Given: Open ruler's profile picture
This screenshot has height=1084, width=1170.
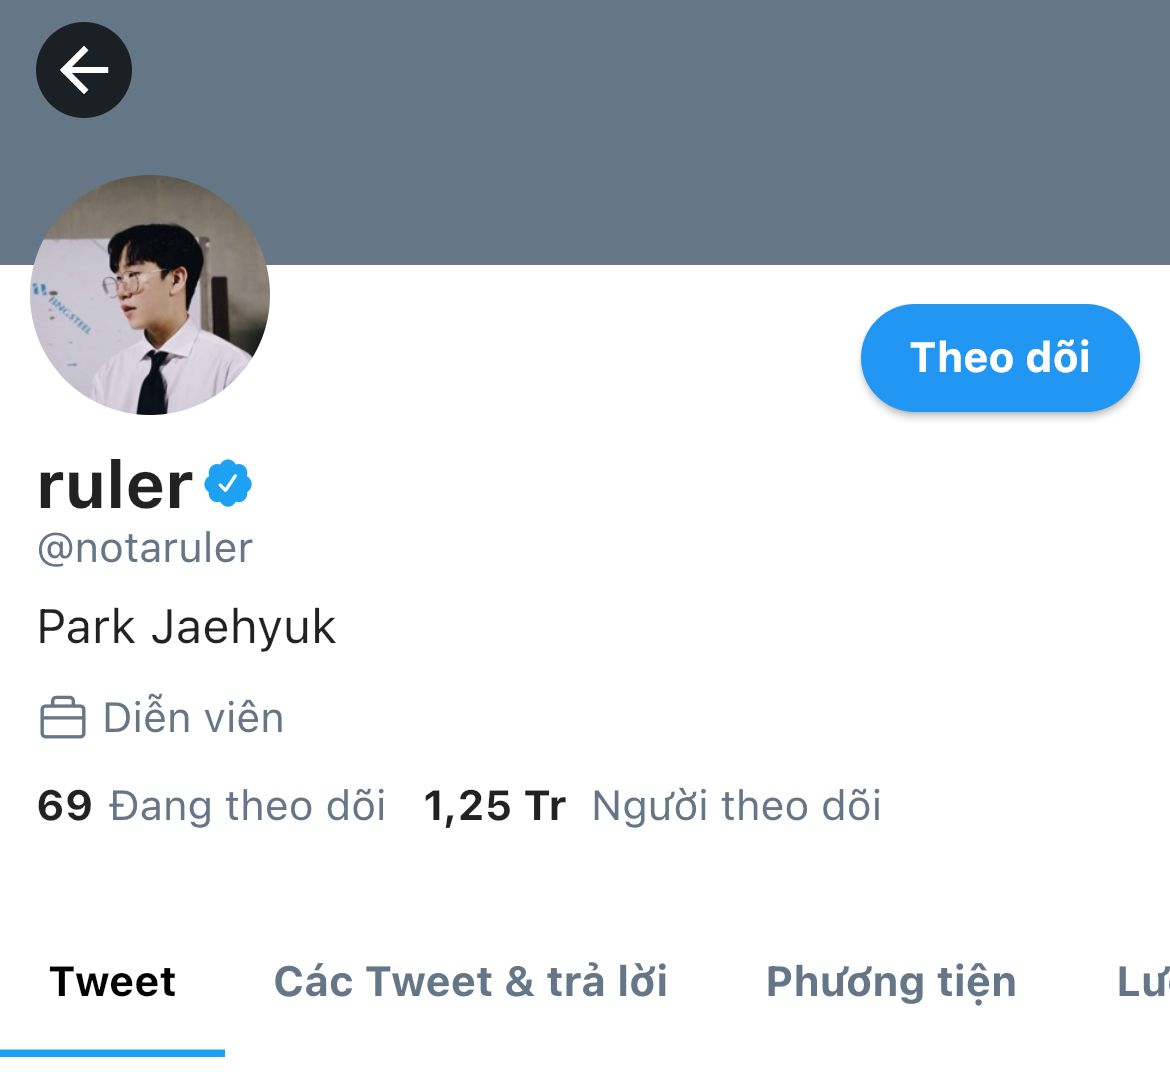Looking at the screenshot, I should pos(150,295).
